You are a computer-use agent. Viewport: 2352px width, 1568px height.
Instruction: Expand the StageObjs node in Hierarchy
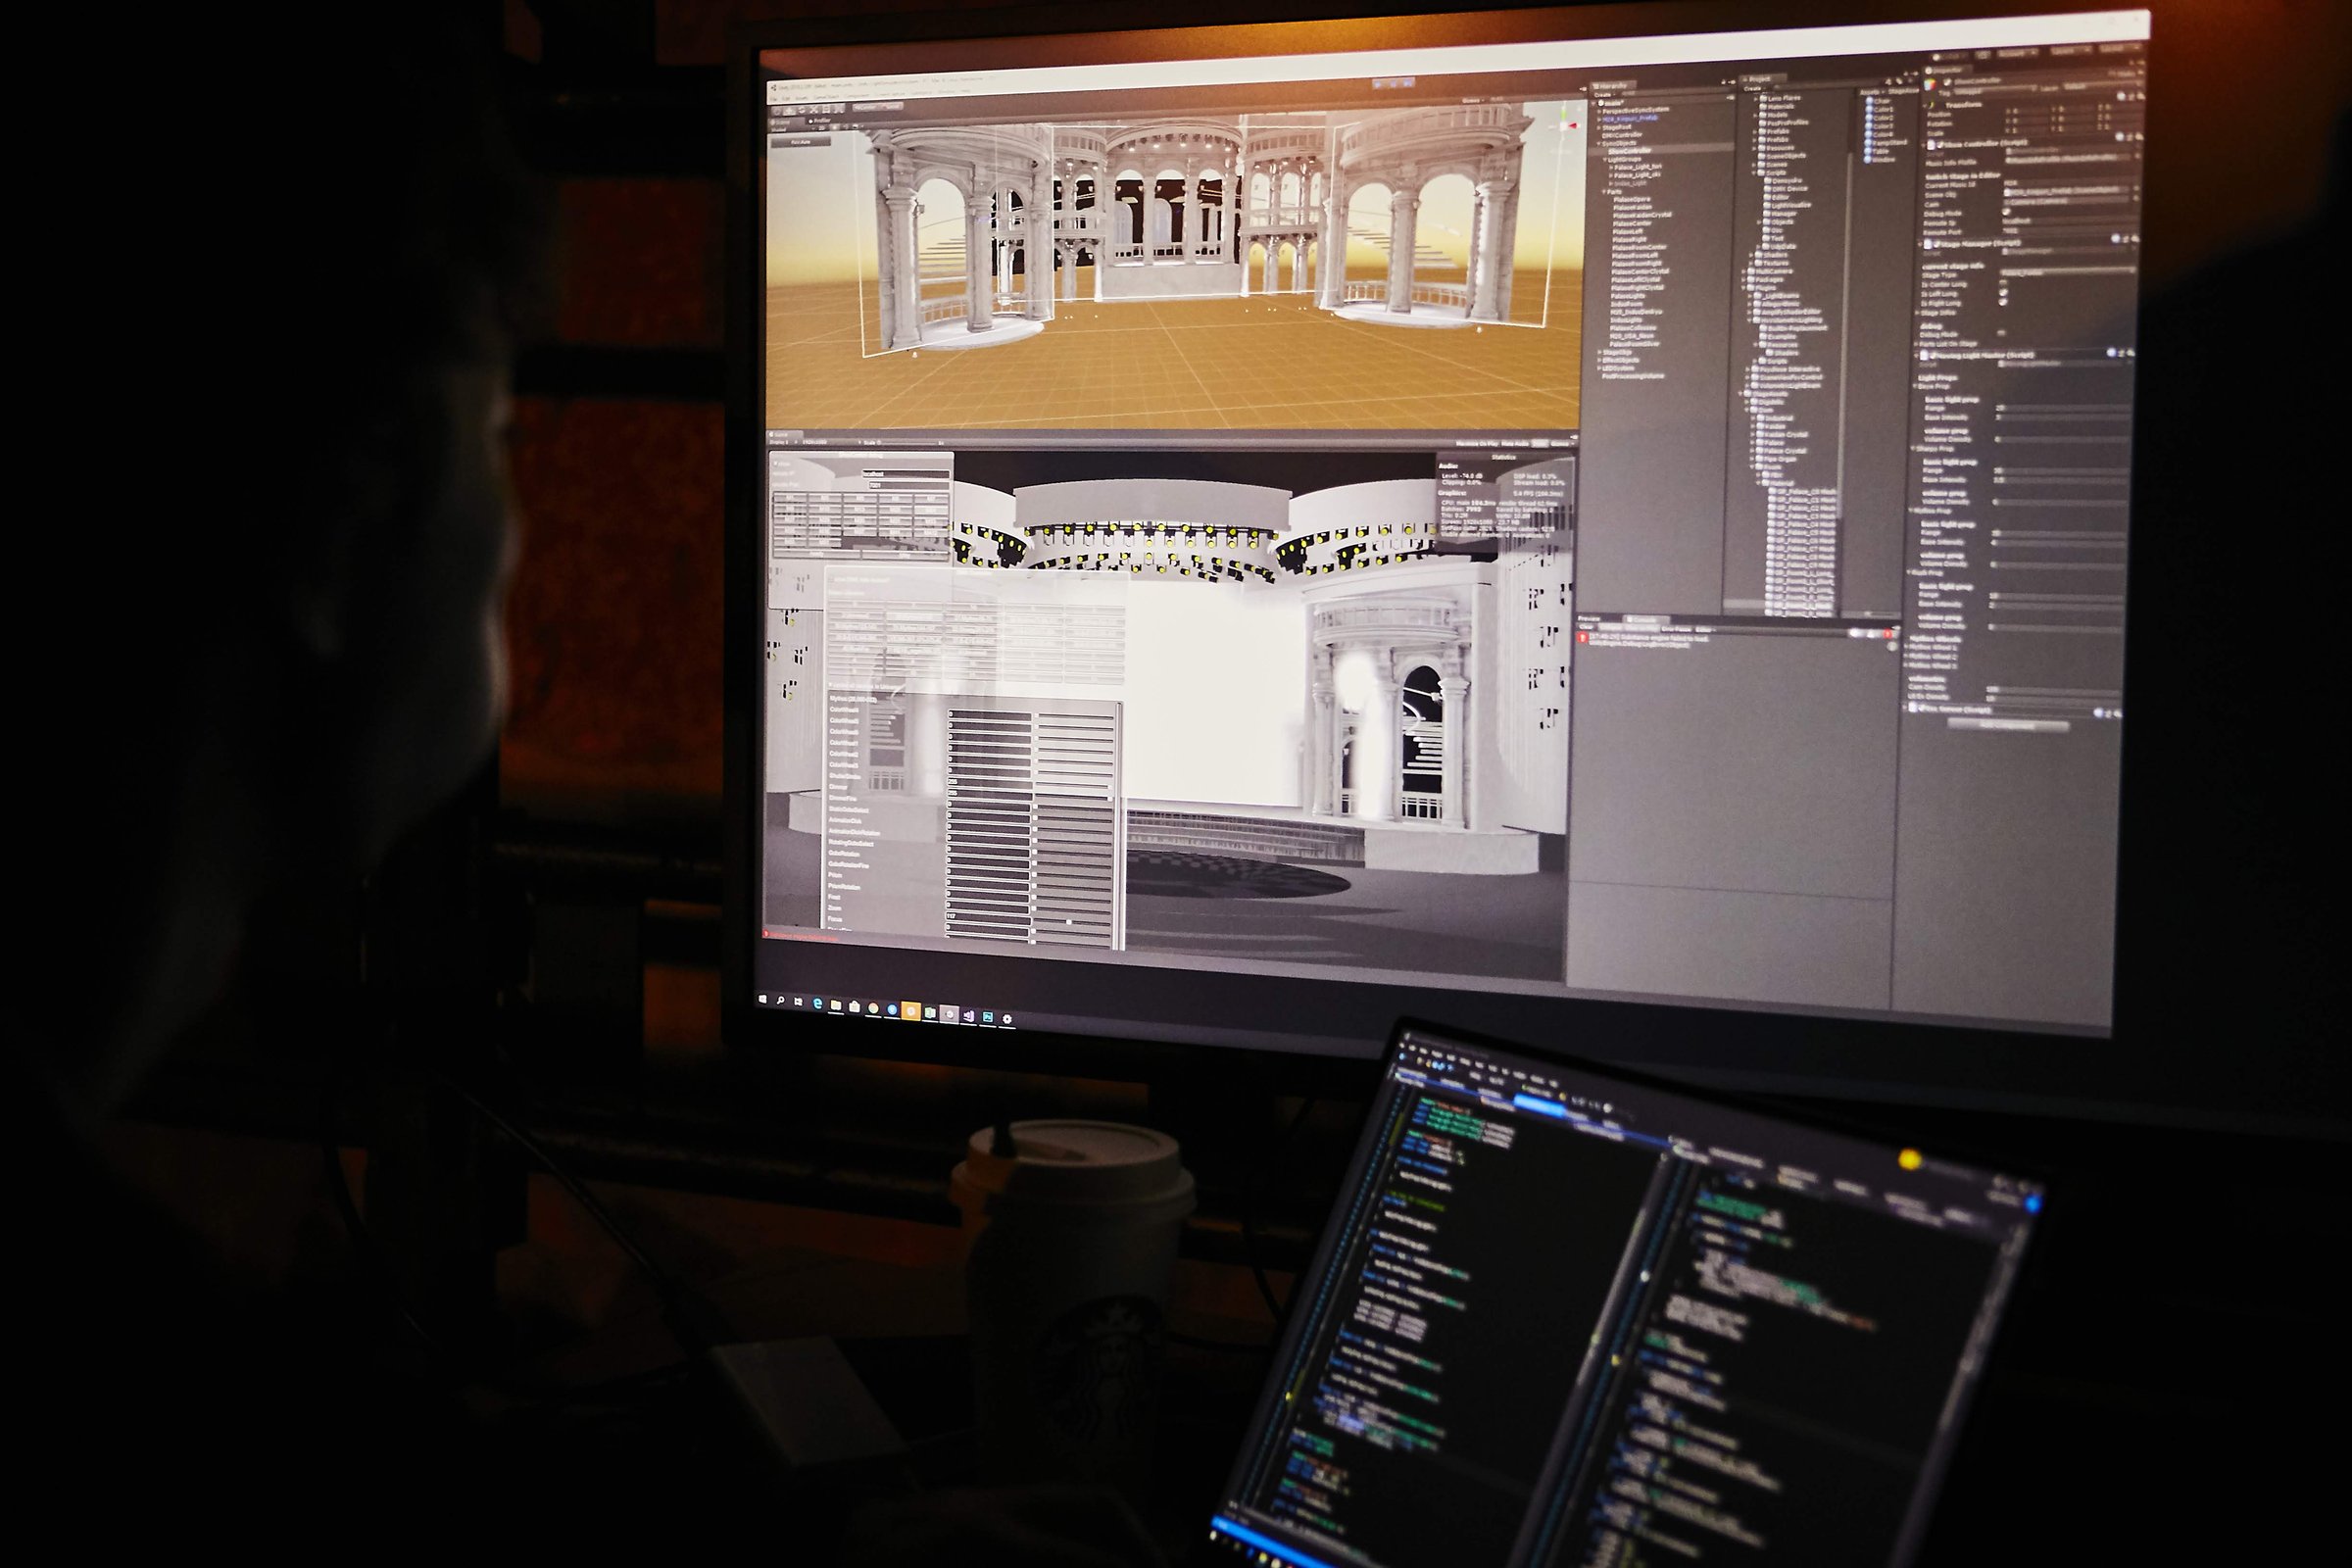(x=1599, y=352)
